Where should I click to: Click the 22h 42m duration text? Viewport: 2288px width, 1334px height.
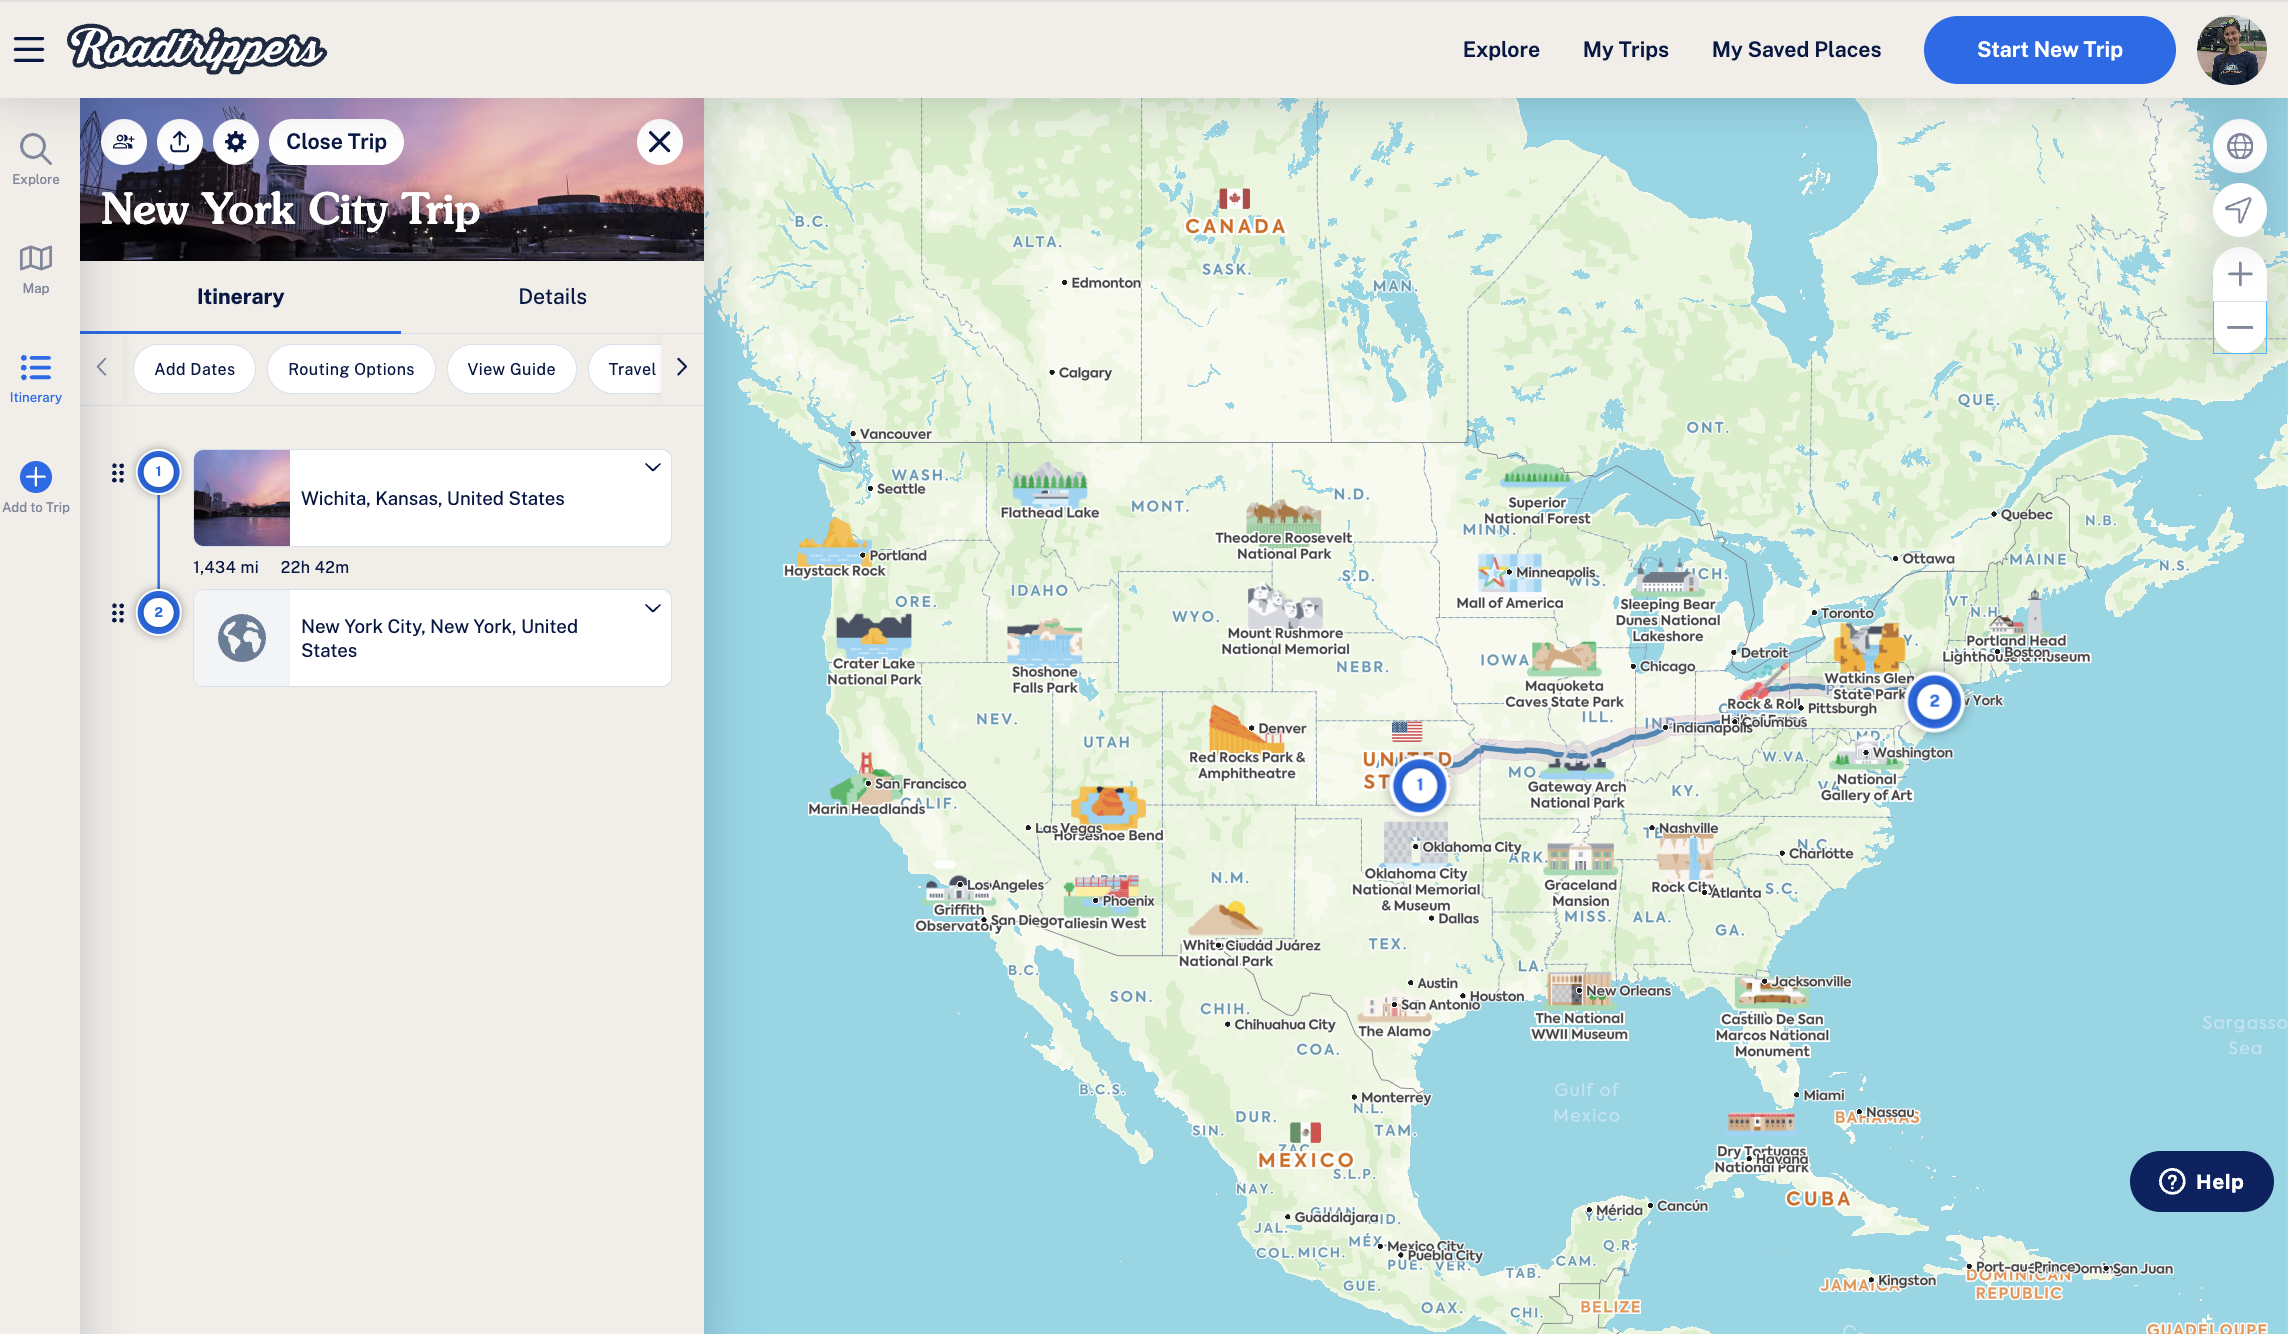(315, 567)
